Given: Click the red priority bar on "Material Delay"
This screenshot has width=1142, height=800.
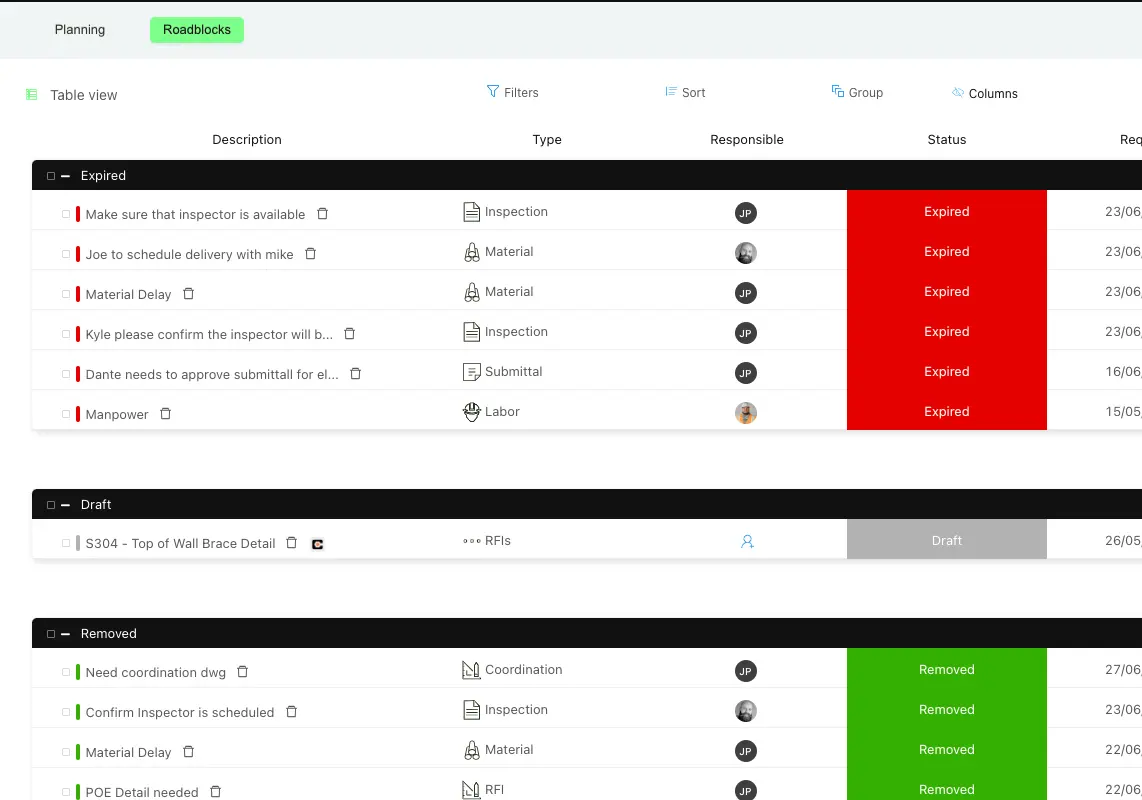Looking at the screenshot, I should (78, 293).
